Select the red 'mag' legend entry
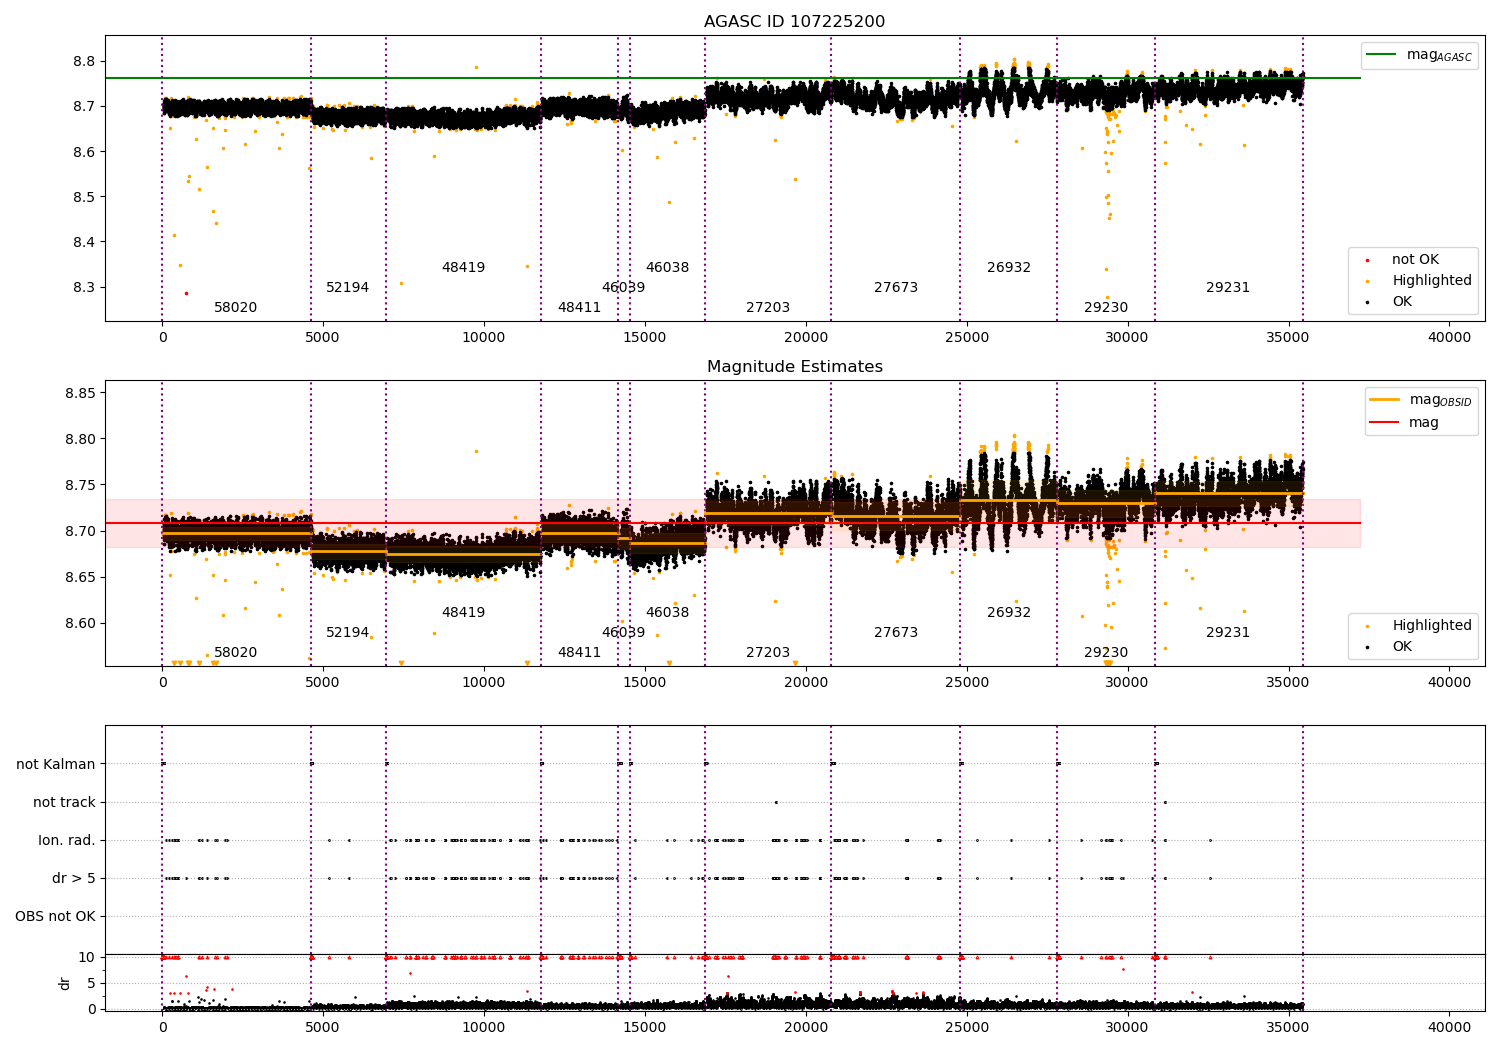1500x1050 pixels. tap(1405, 423)
